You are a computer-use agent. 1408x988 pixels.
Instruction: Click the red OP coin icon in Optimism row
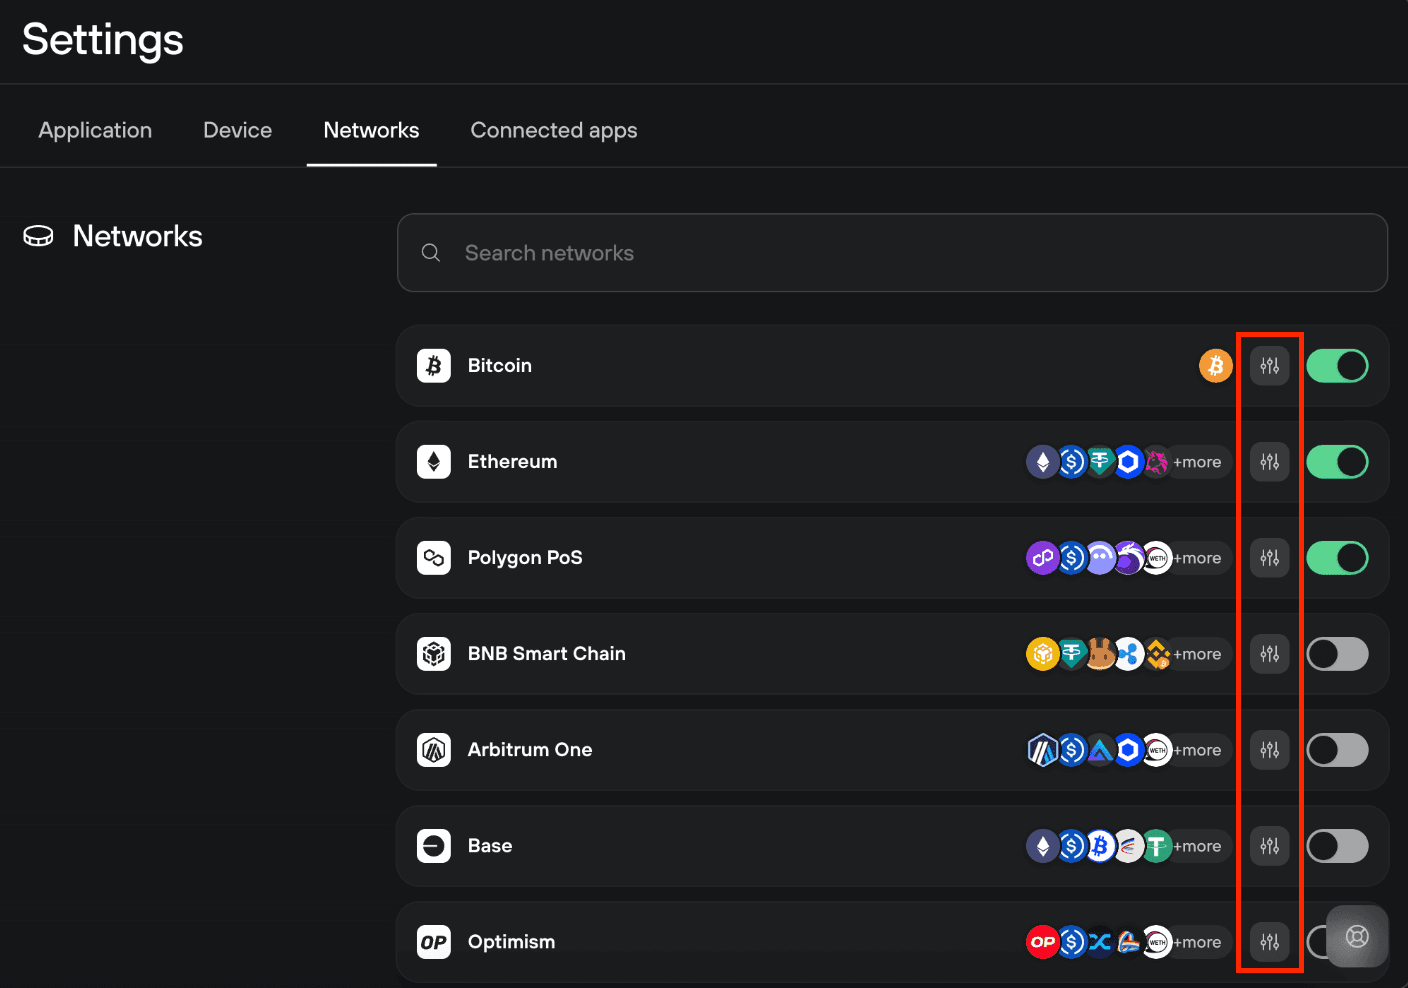click(x=1042, y=942)
